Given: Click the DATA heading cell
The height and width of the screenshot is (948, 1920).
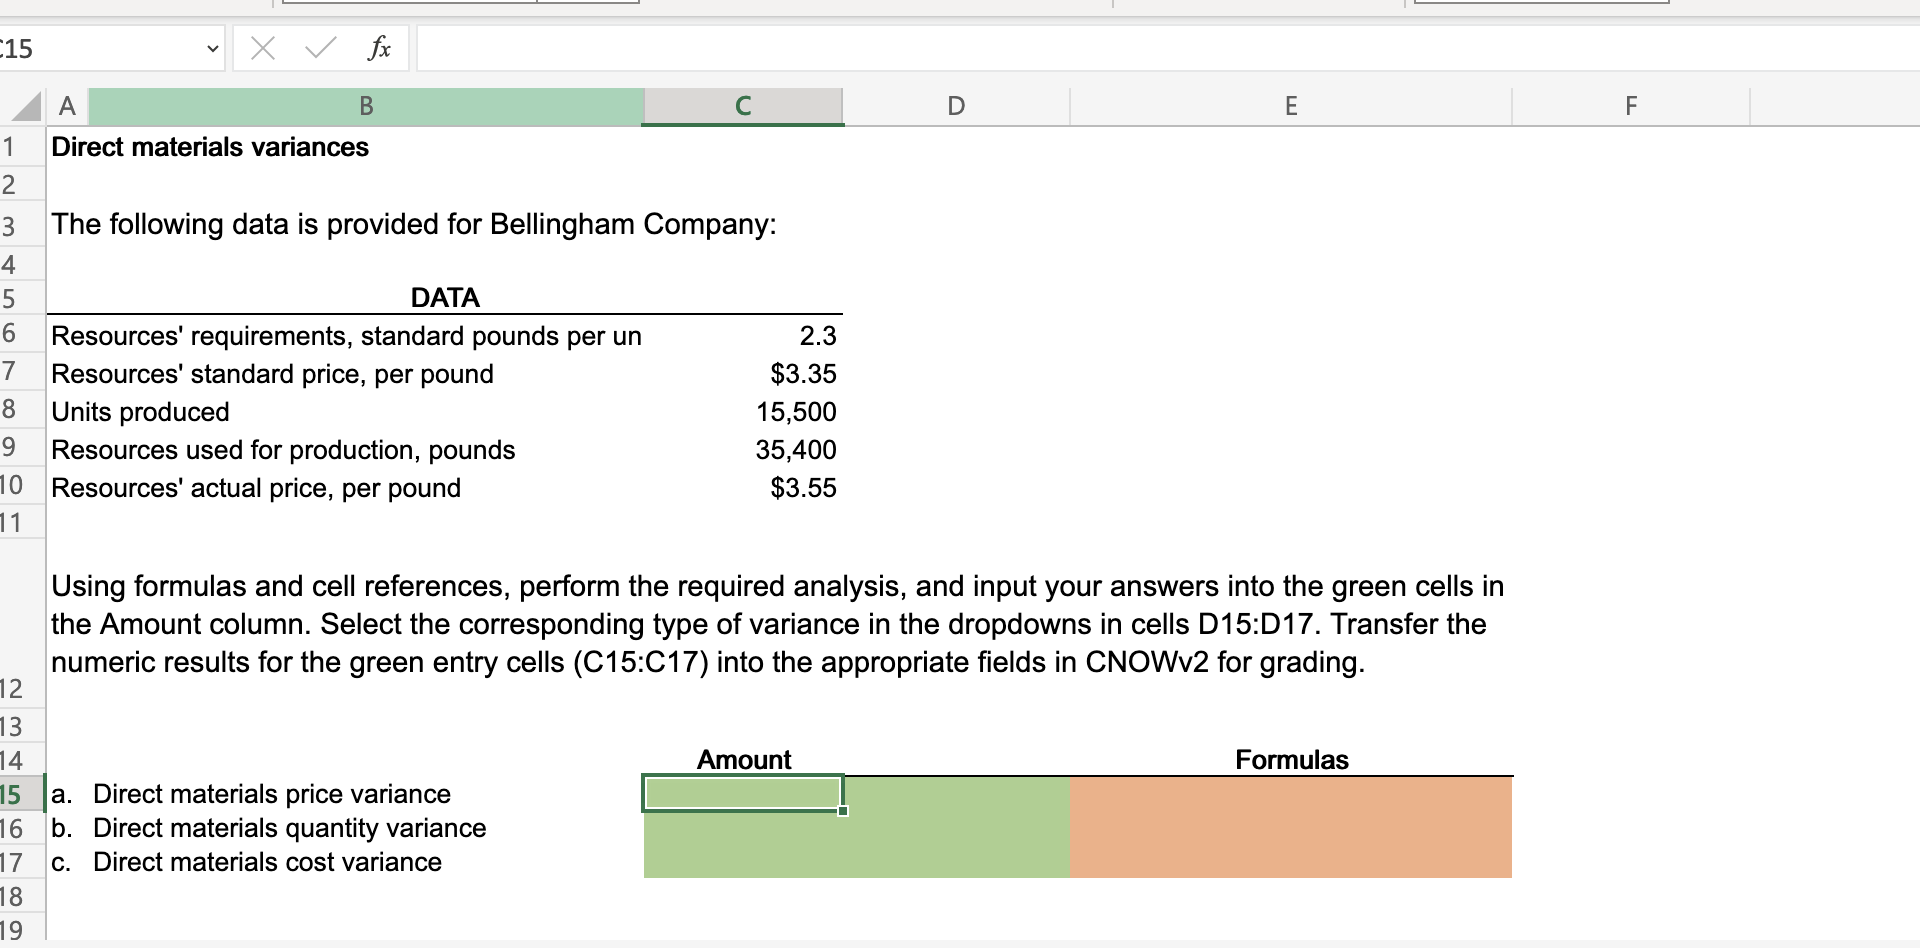Looking at the screenshot, I should tap(444, 297).
